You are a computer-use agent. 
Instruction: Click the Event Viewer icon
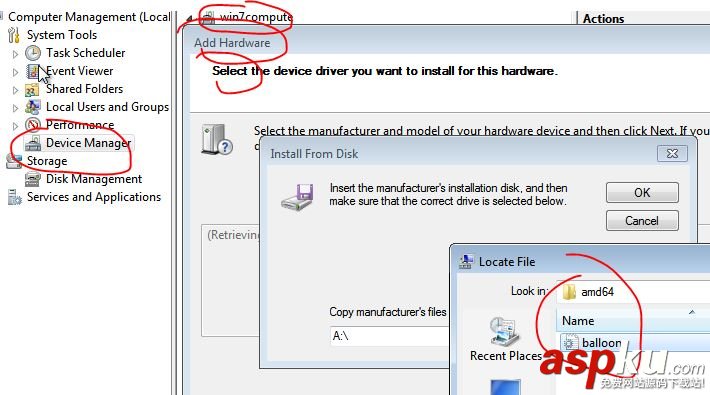(33, 71)
